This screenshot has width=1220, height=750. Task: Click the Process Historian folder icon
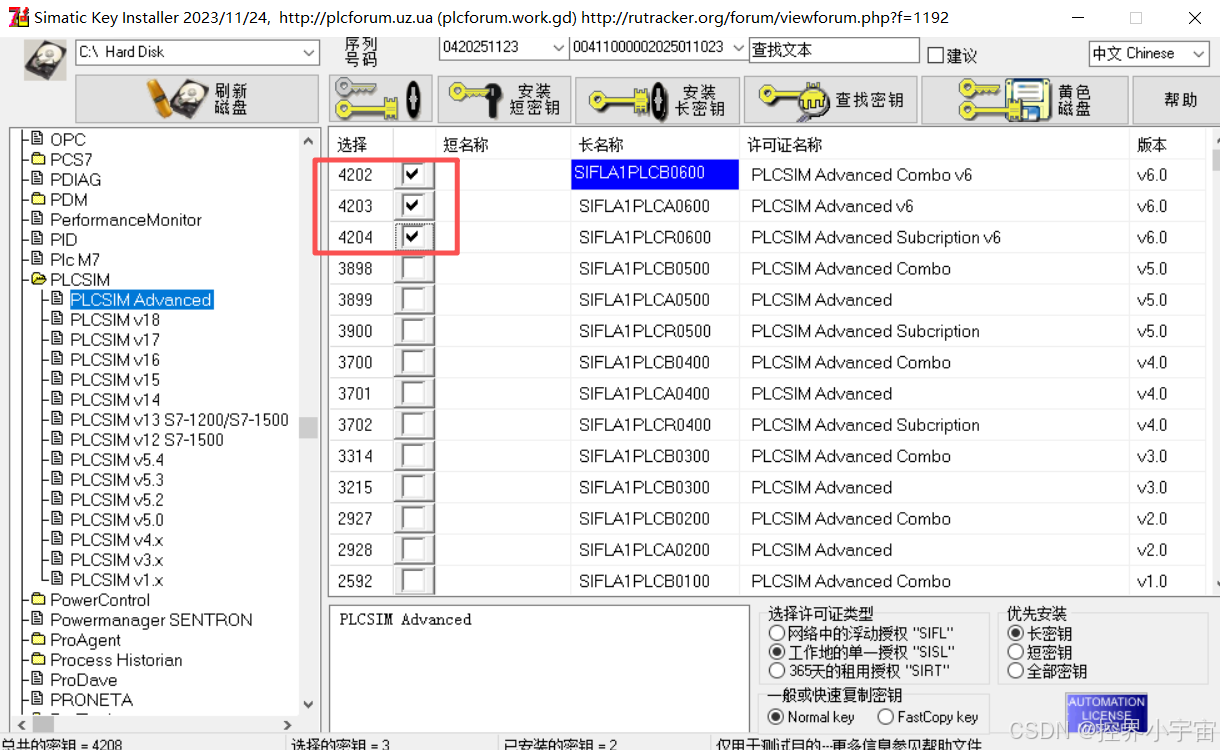[38, 660]
